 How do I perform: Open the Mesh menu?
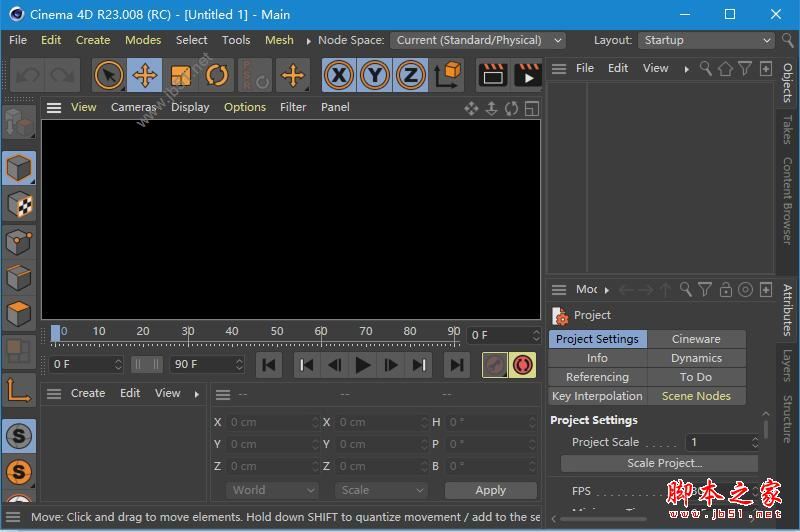tap(279, 40)
